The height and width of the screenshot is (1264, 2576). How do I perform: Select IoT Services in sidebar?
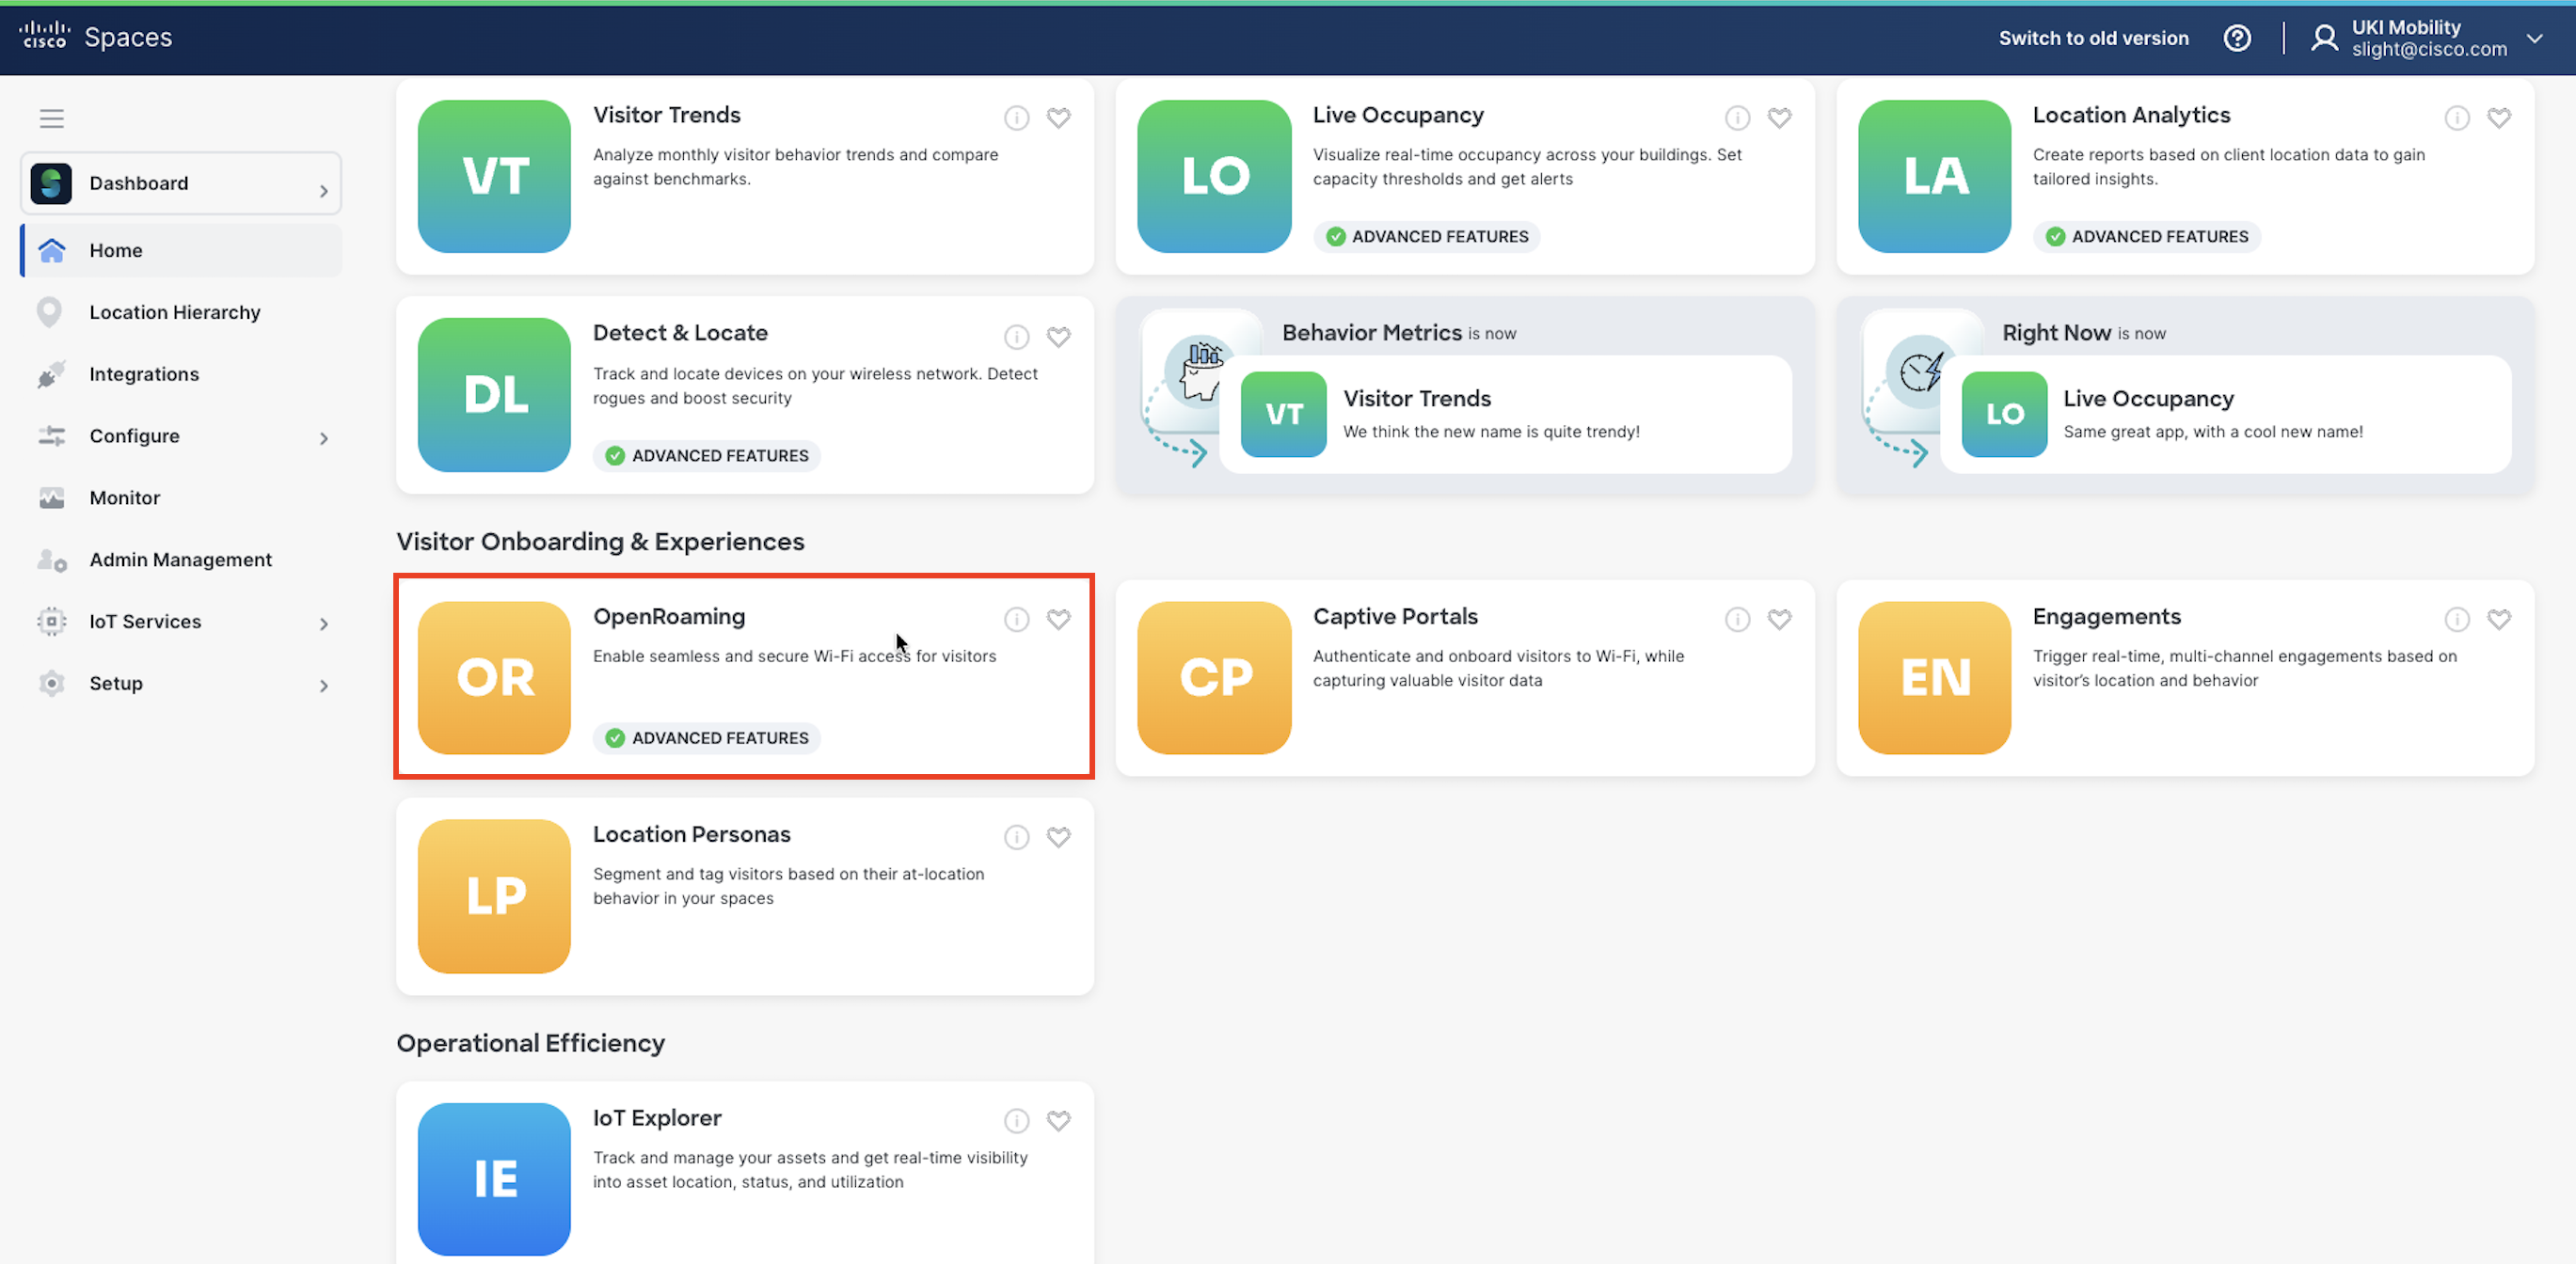pos(181,622)
